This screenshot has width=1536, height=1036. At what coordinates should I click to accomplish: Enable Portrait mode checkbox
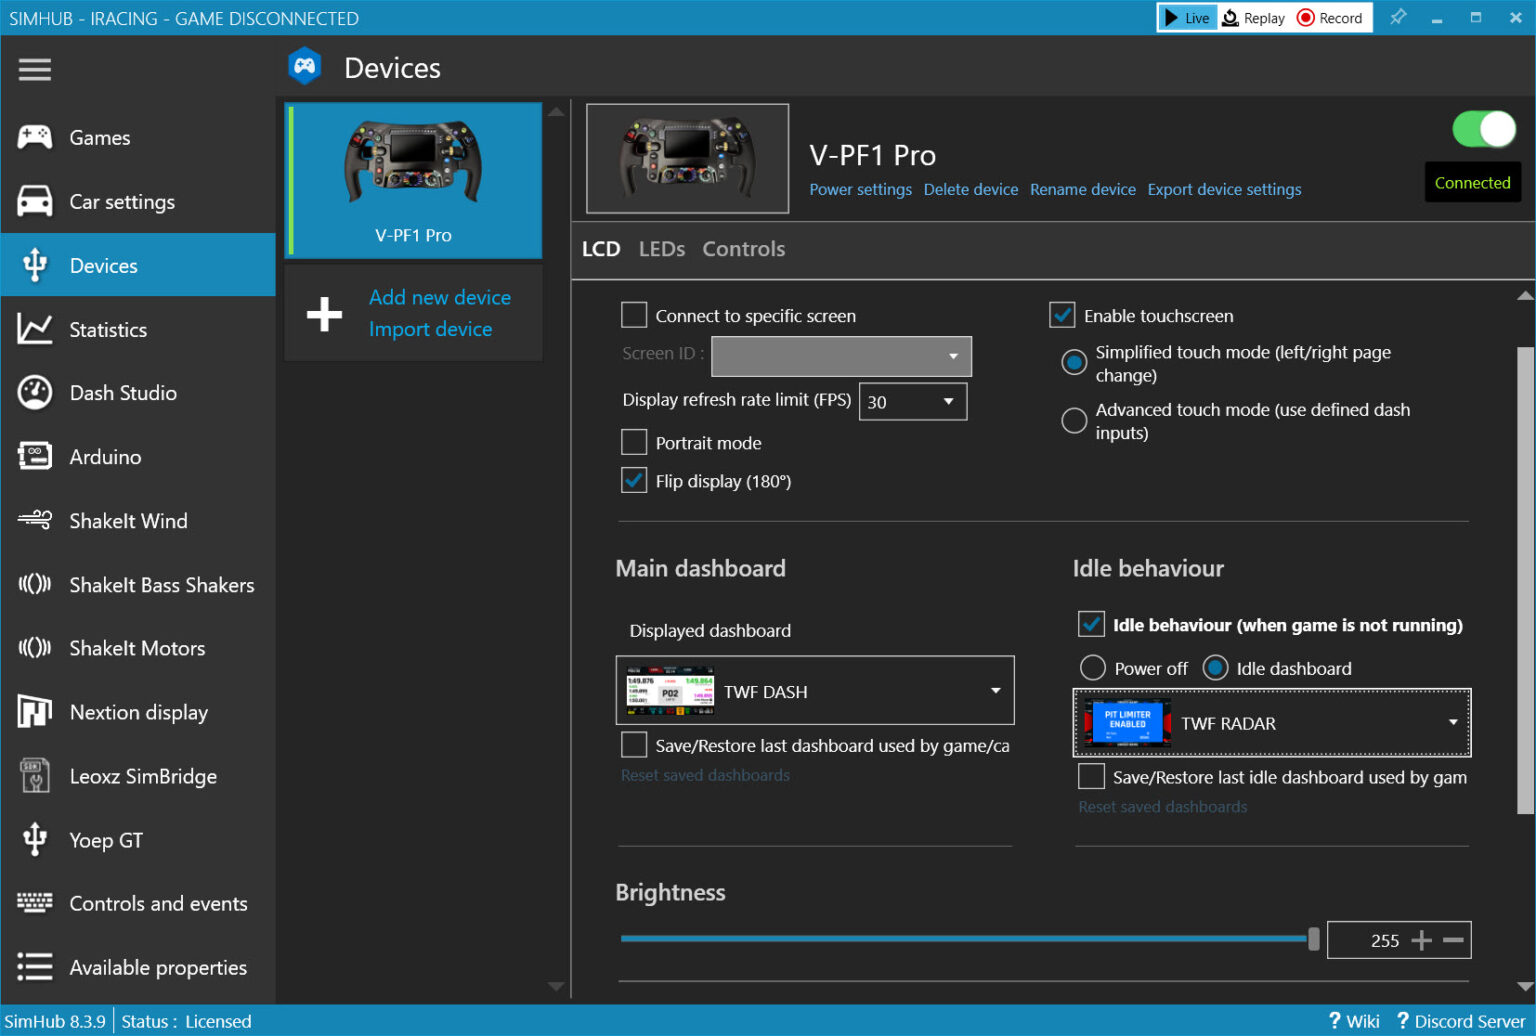[634, 442]
